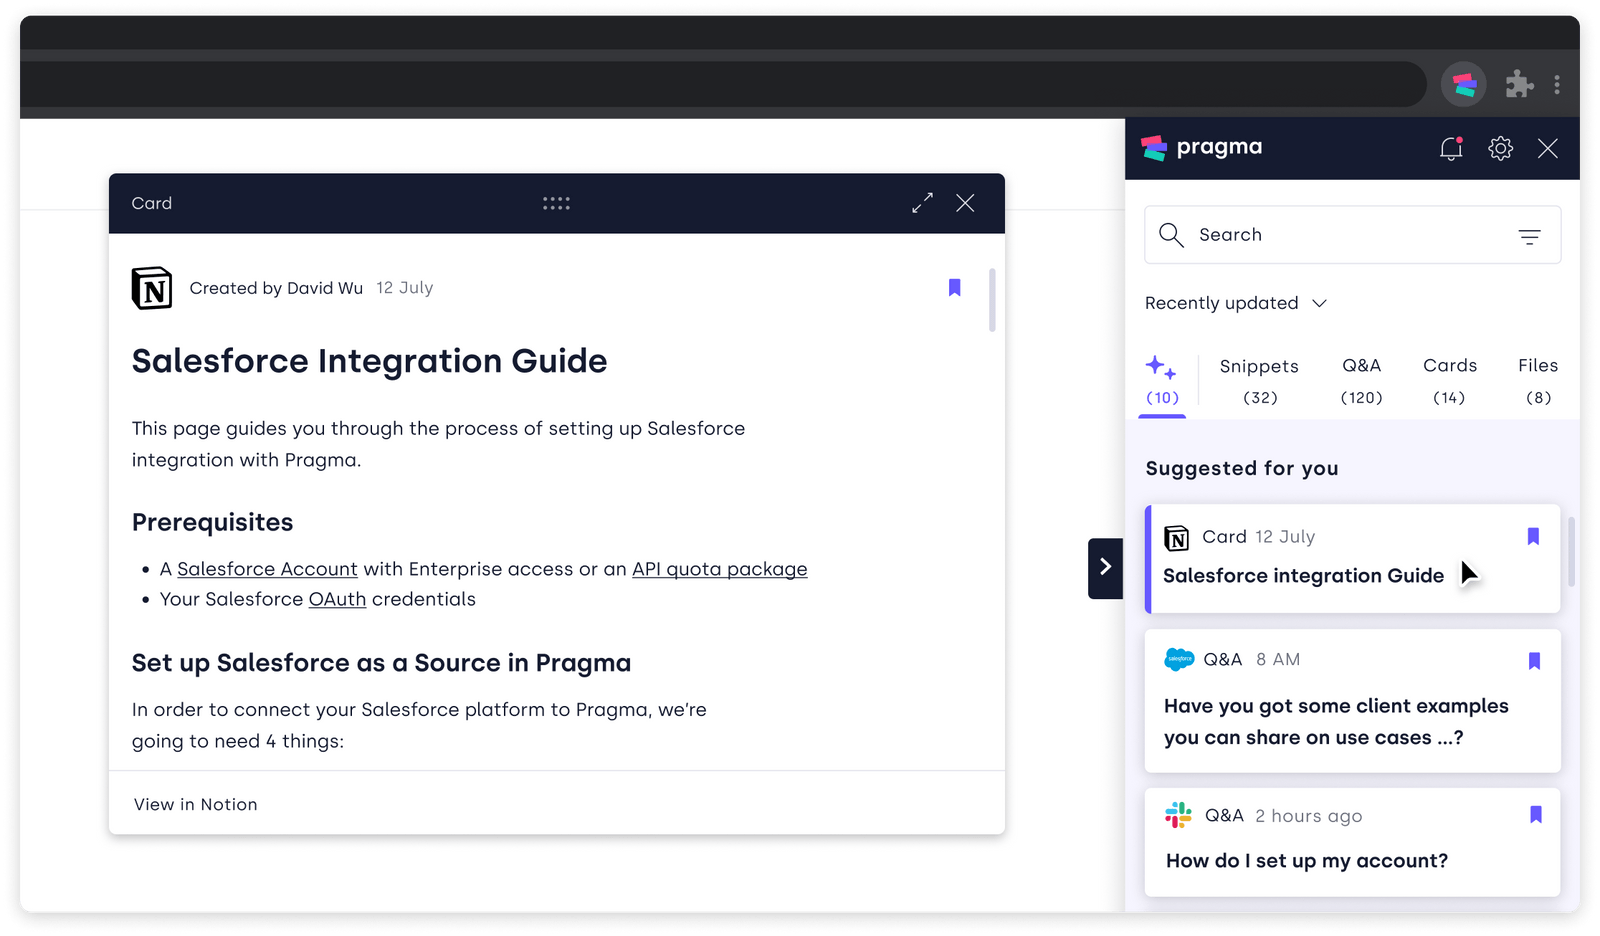Open the search filter options icon

[x=1529, y=236]
